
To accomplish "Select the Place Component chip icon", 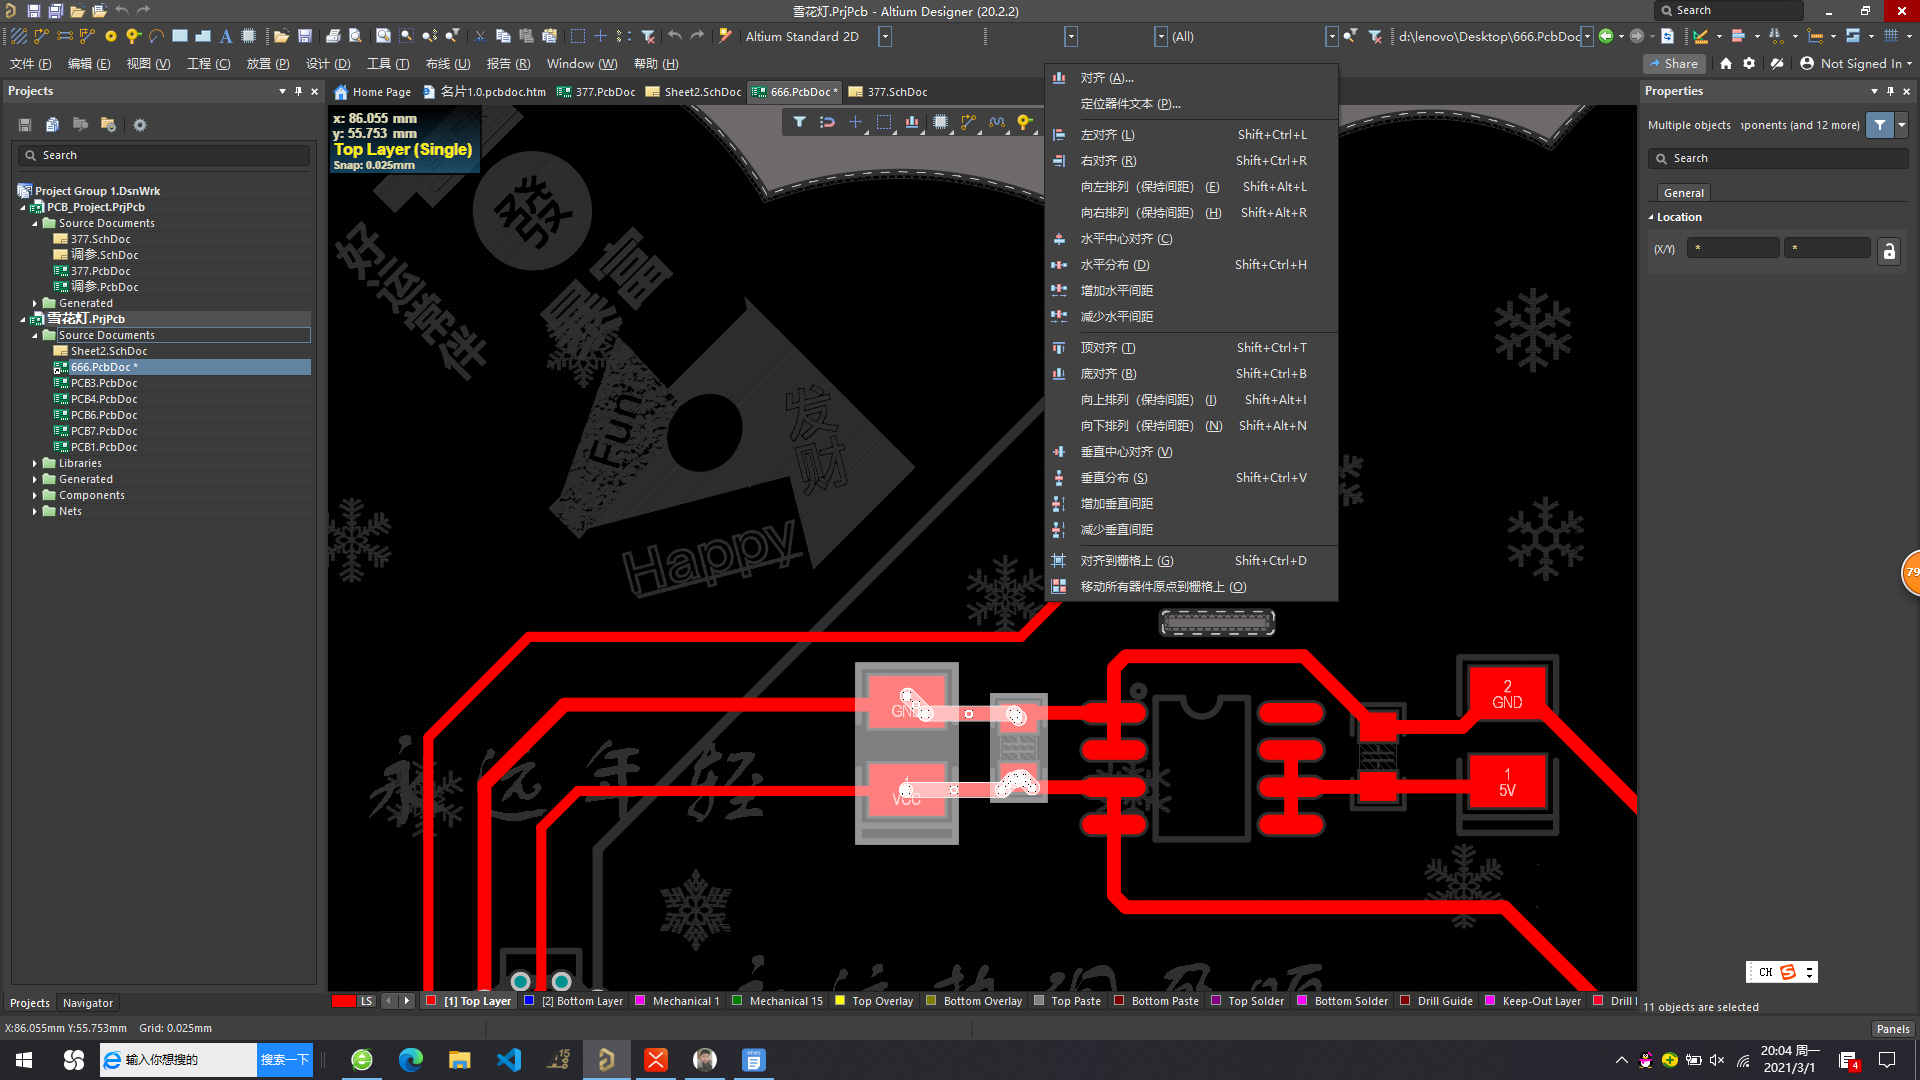I will [248, 36].
